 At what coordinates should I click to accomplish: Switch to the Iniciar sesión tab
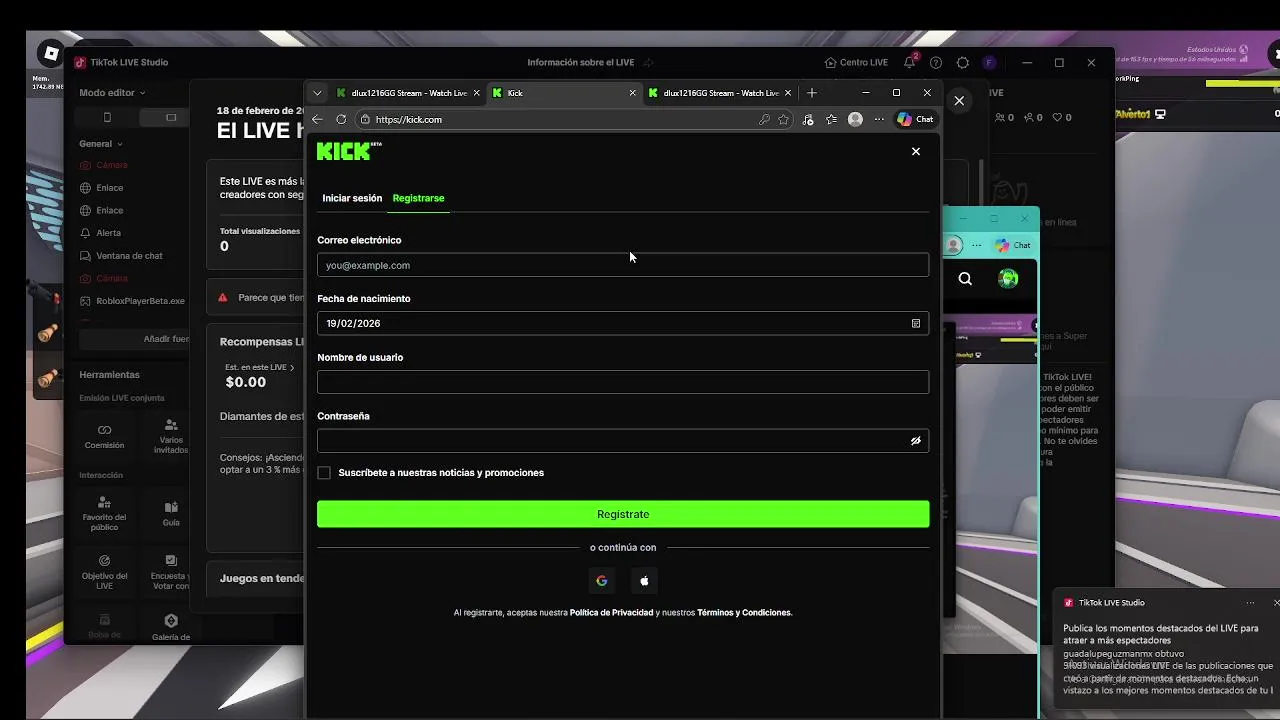(352, 198)
